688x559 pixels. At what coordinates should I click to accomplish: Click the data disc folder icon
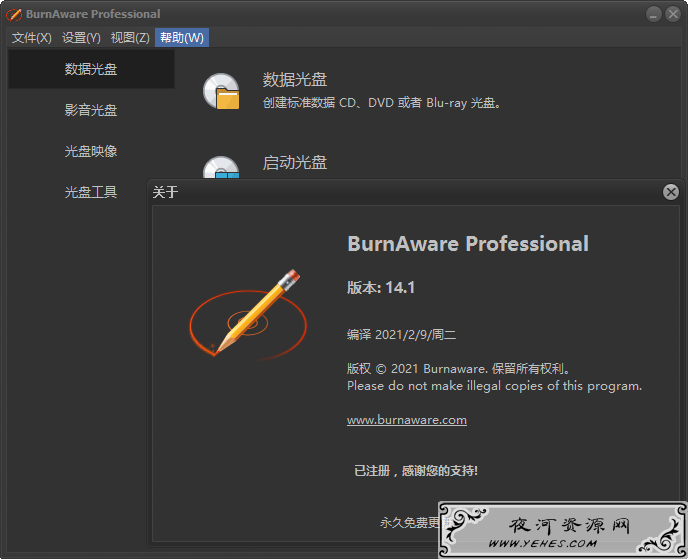pyautogui.click(x=221, y=91)
